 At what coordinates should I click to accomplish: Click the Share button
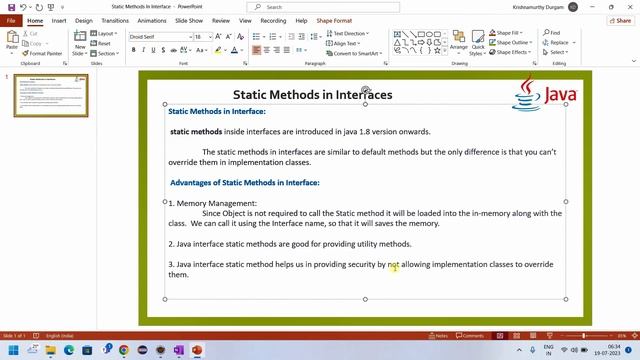(x=620, y=20)
